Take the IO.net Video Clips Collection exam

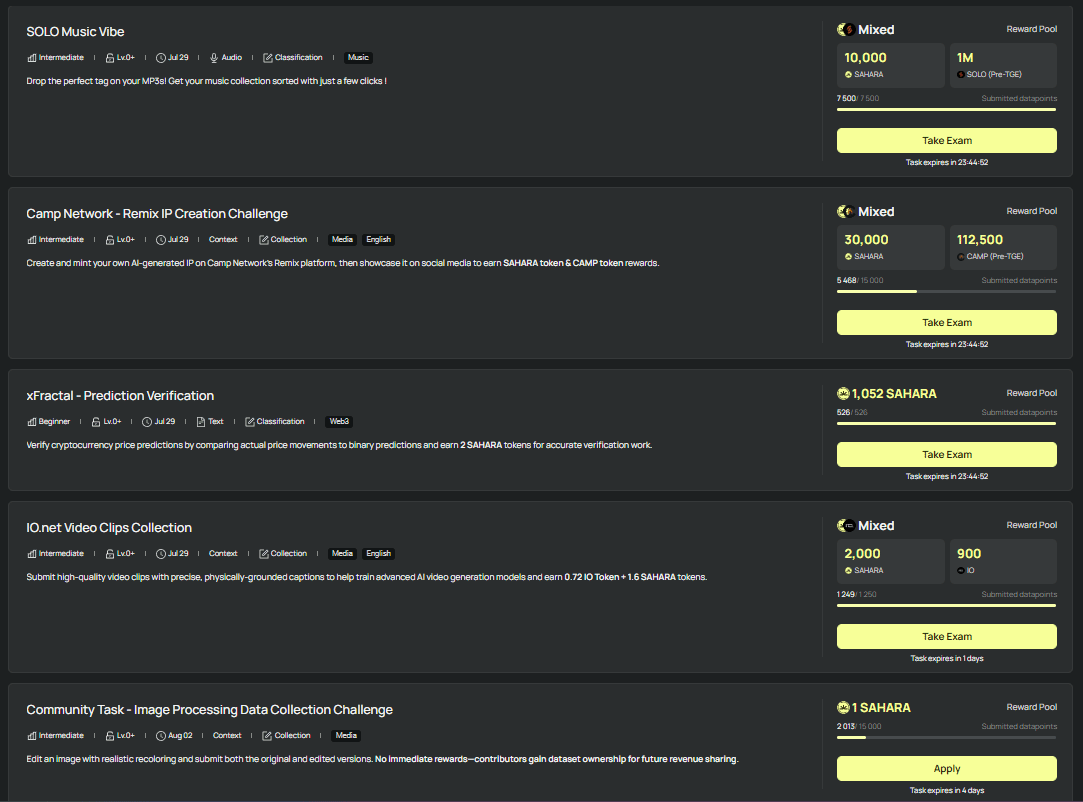[946, 636]
